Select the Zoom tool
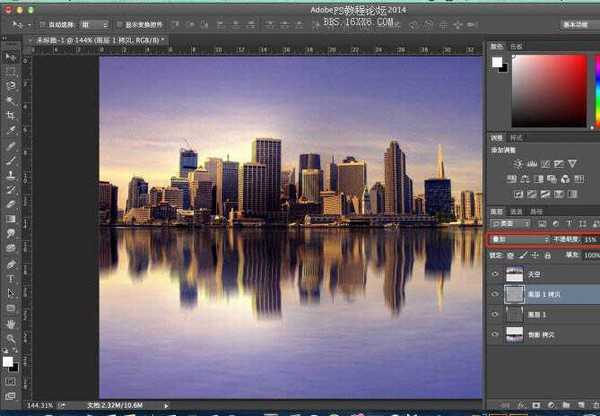600x416 pixels. click(11, 338)
